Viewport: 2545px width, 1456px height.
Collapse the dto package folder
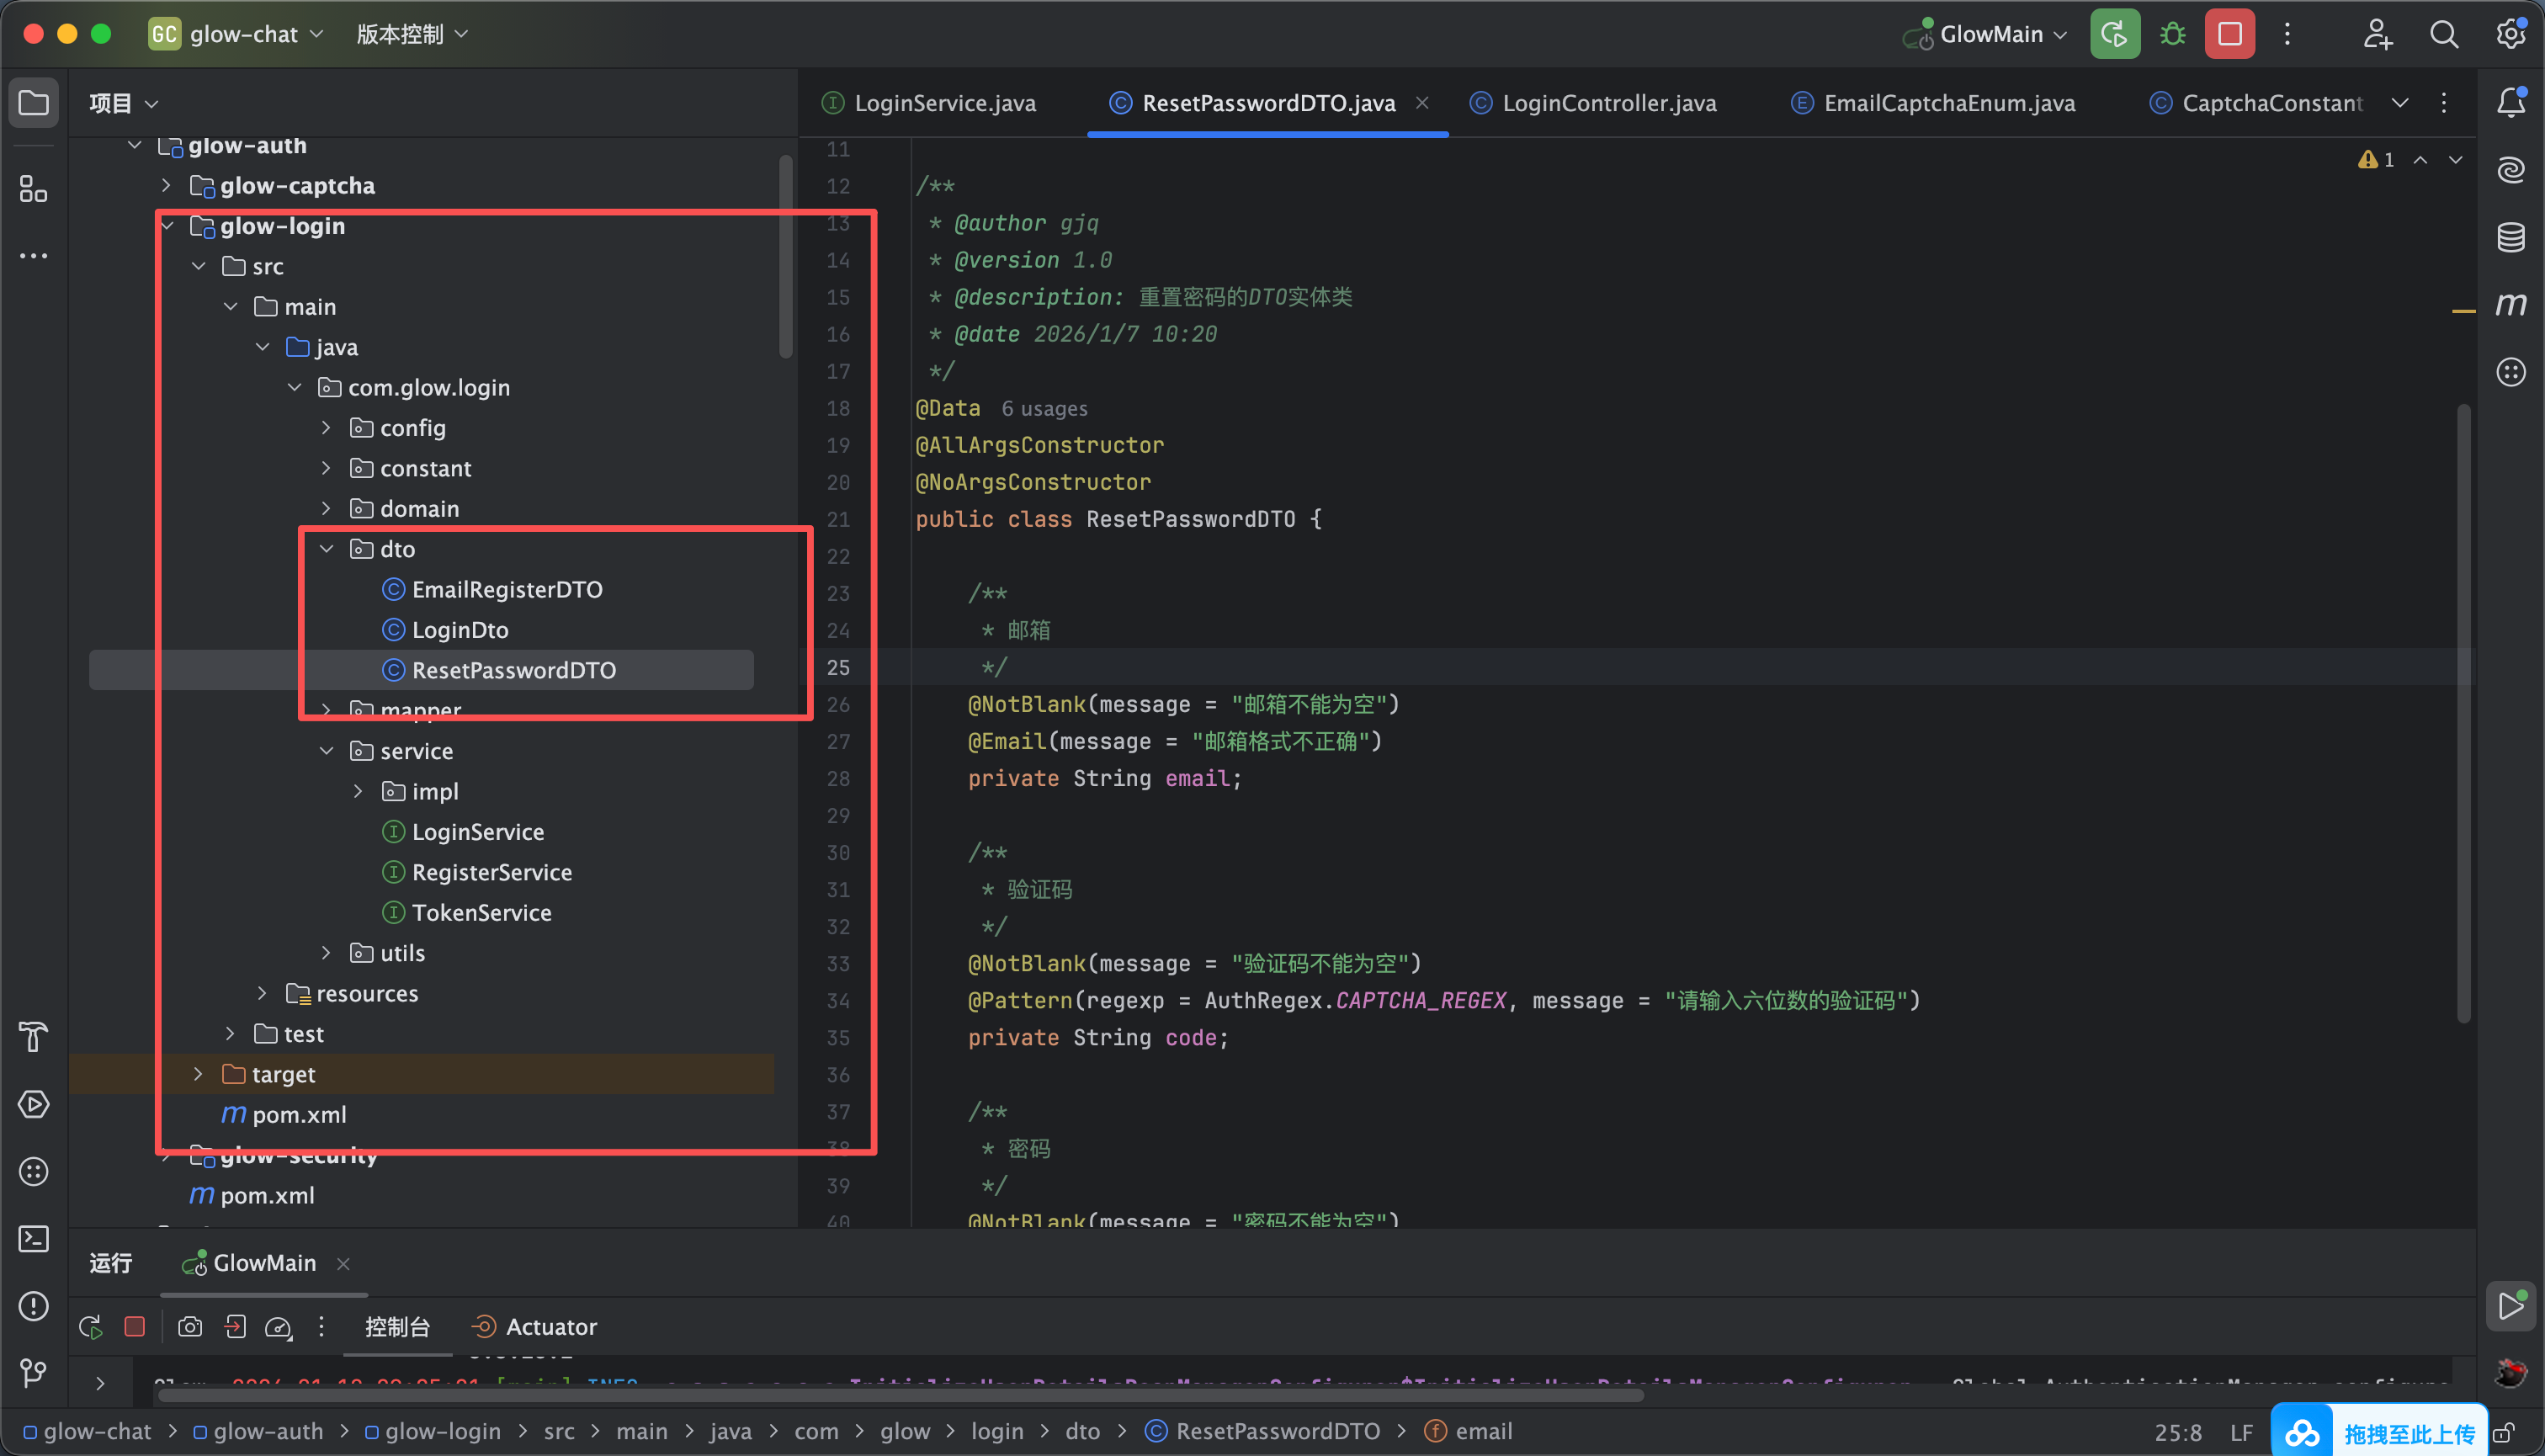pyautogui.click(x=327, y=549)
